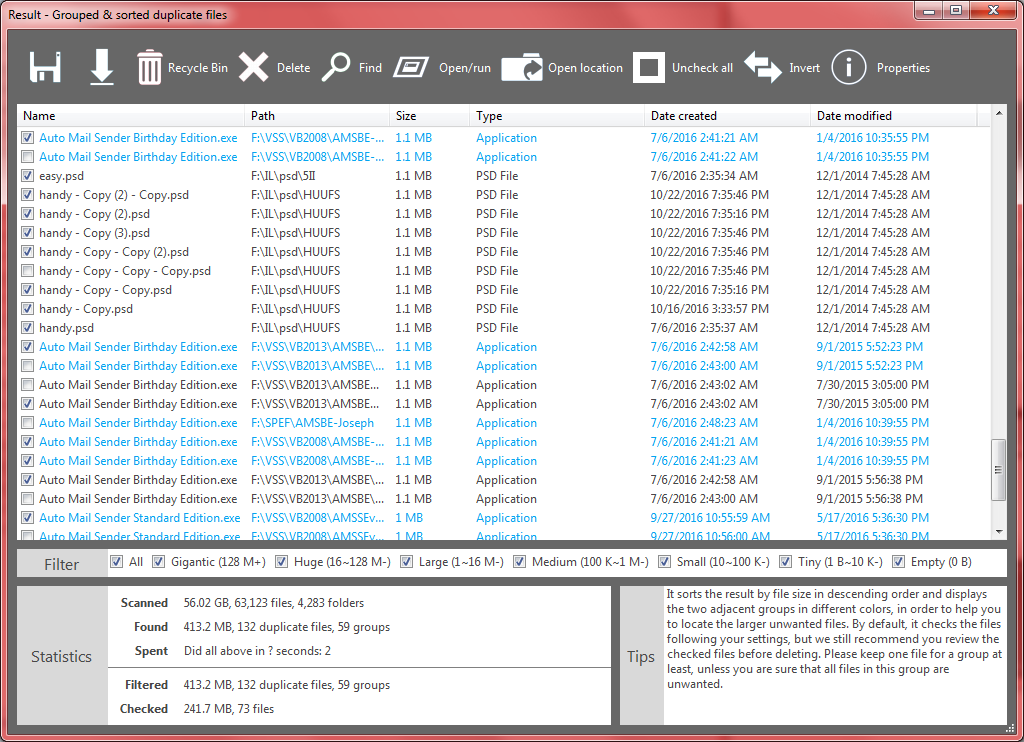The height and width of the screenshot is (742, 1024).
Task: Toggle the Huge (16~128 M-) filter
Action: pyautogui.click(x=281, y=562)
